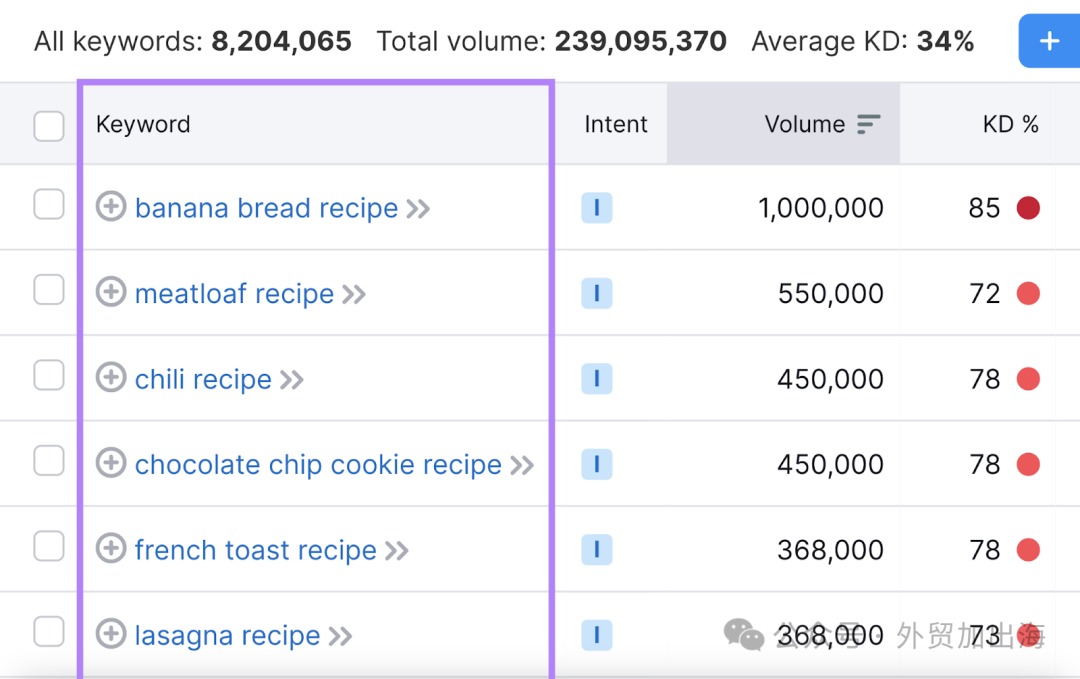Add french toast recipe with plus icon
The height and width of the screenshot is (679, 1080).
pyautogui.click(x=110, y=549)
